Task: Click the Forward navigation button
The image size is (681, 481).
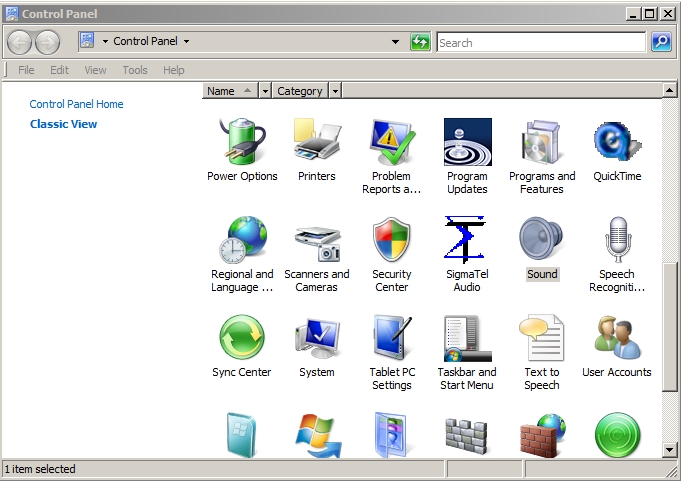Action: pos(47,43)
